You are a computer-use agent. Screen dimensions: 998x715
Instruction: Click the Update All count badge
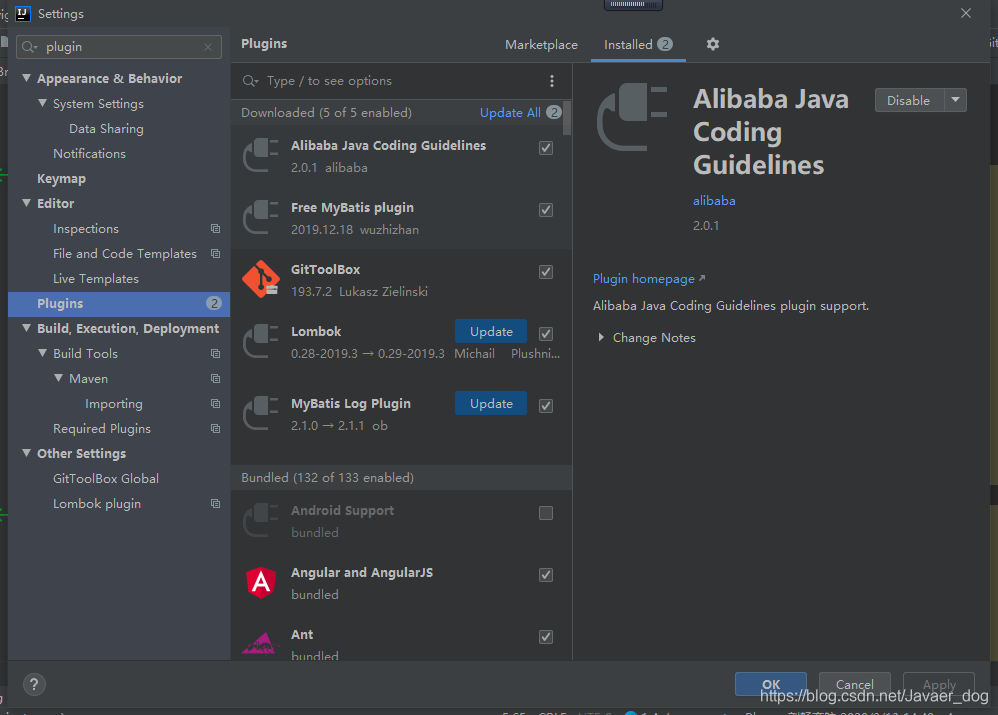click(554, 112)
